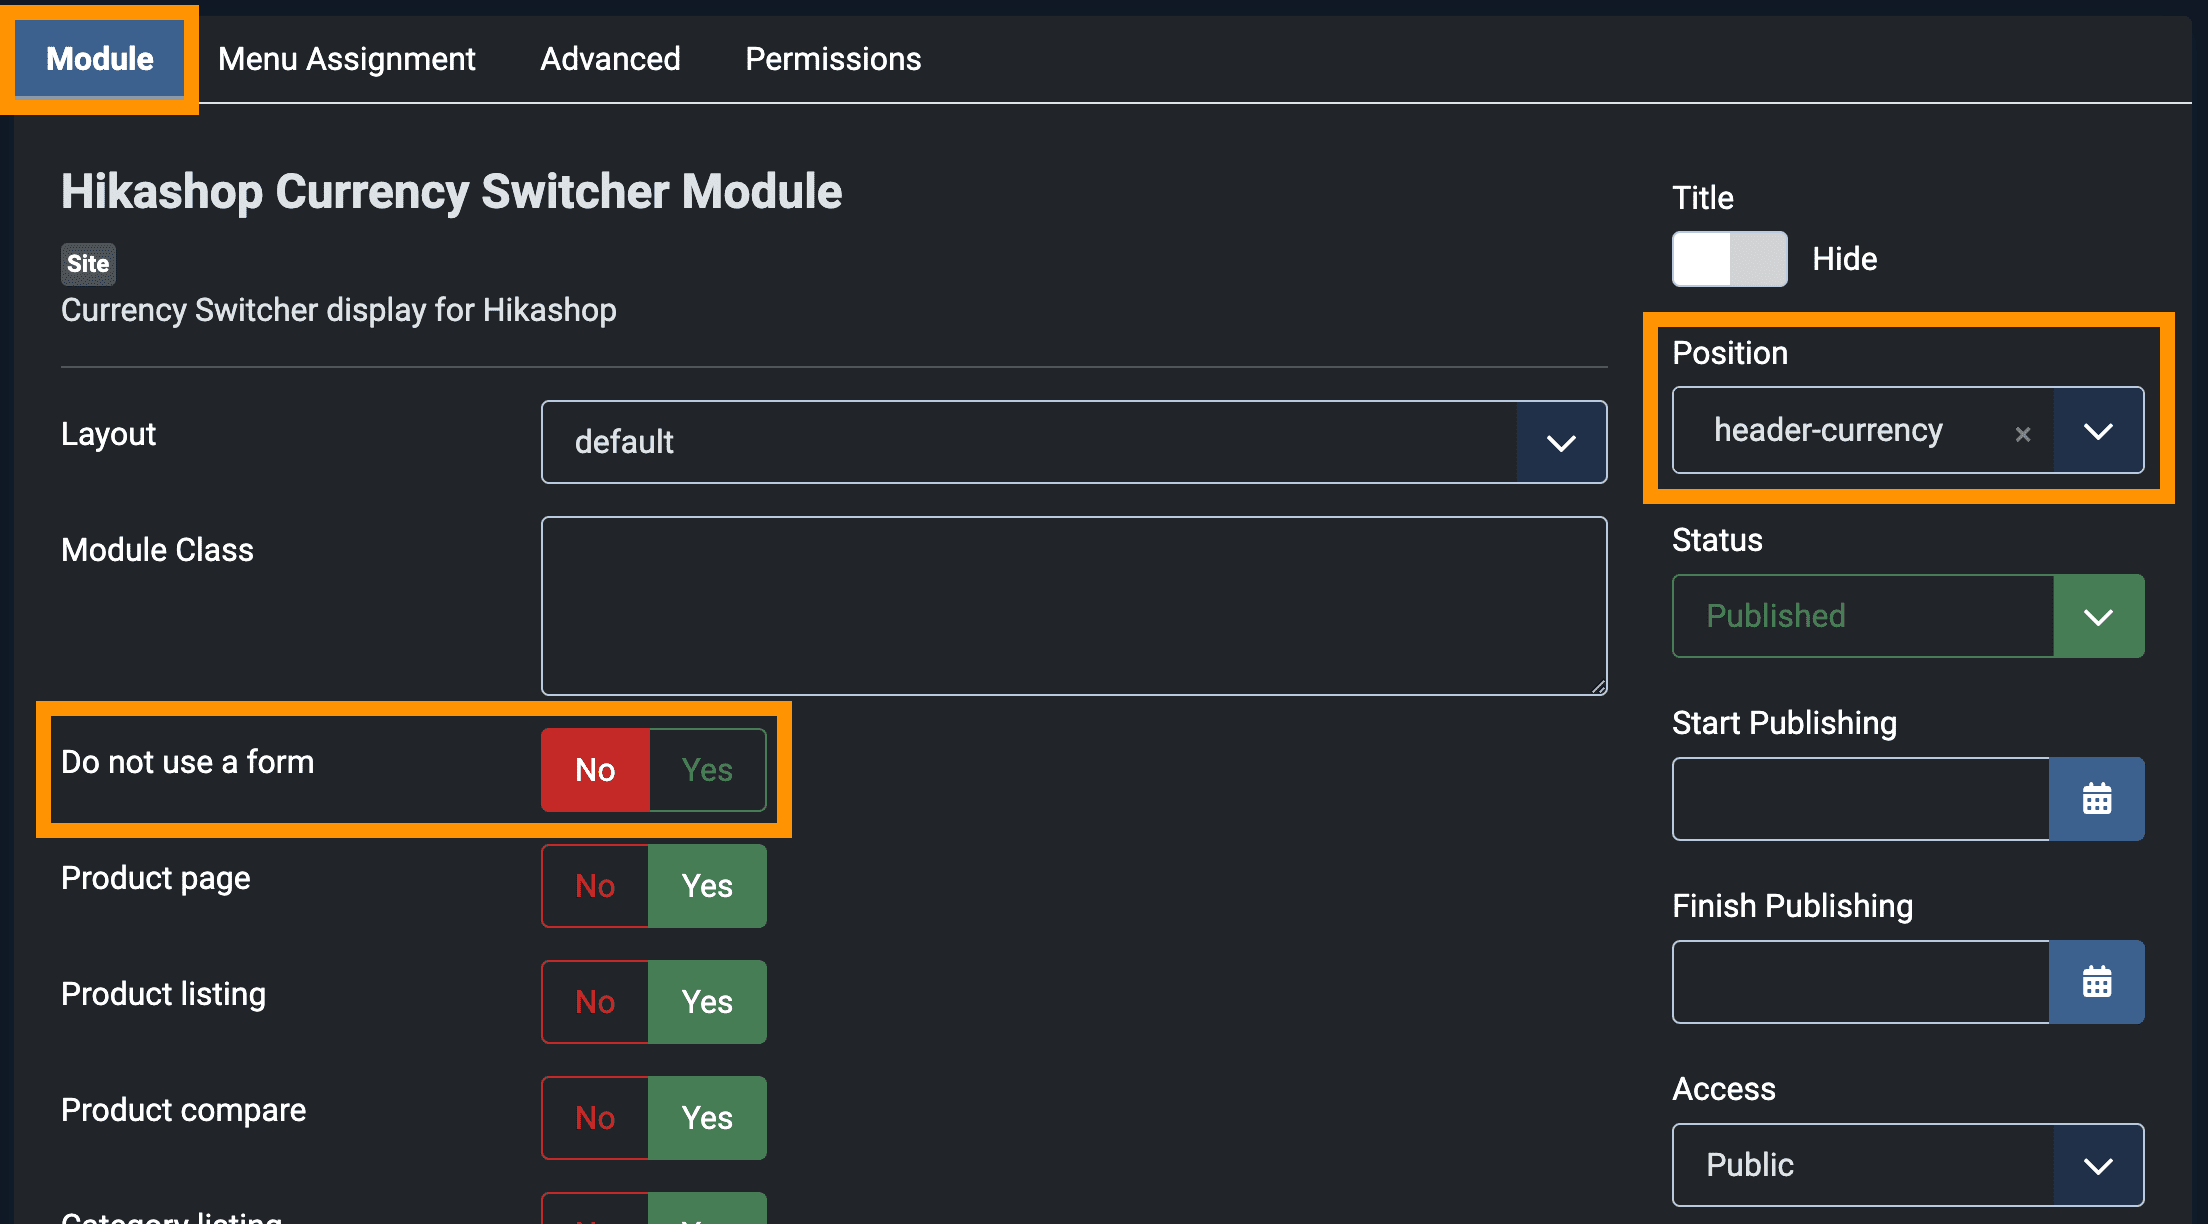Set Product listing to No
This screenshot has height=1224, width=2208.
595,1002
